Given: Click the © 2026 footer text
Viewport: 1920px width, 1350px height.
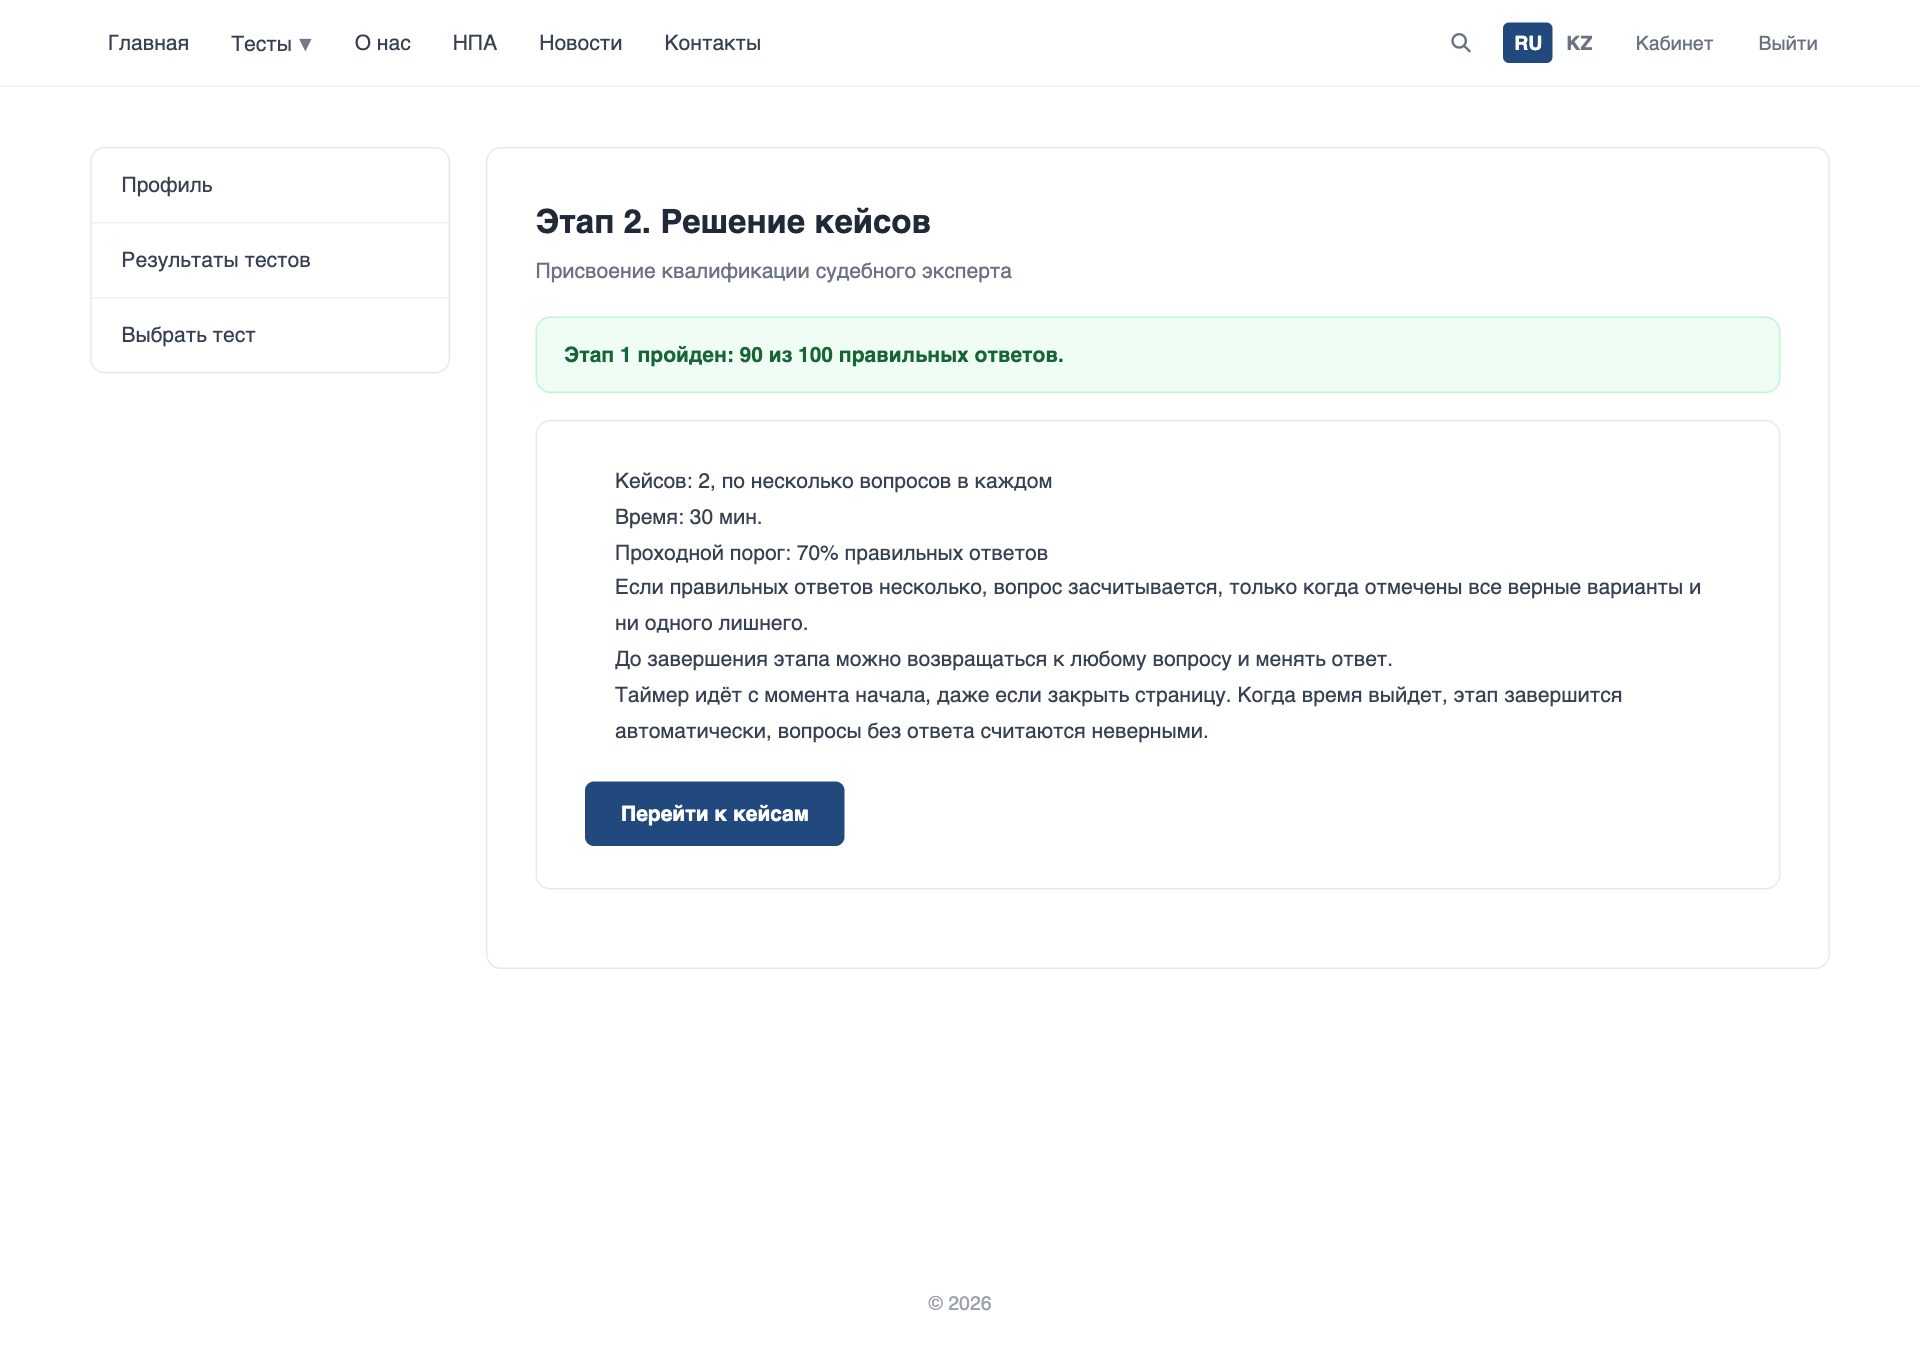Looking at the screenshot, I should 959,1303.
